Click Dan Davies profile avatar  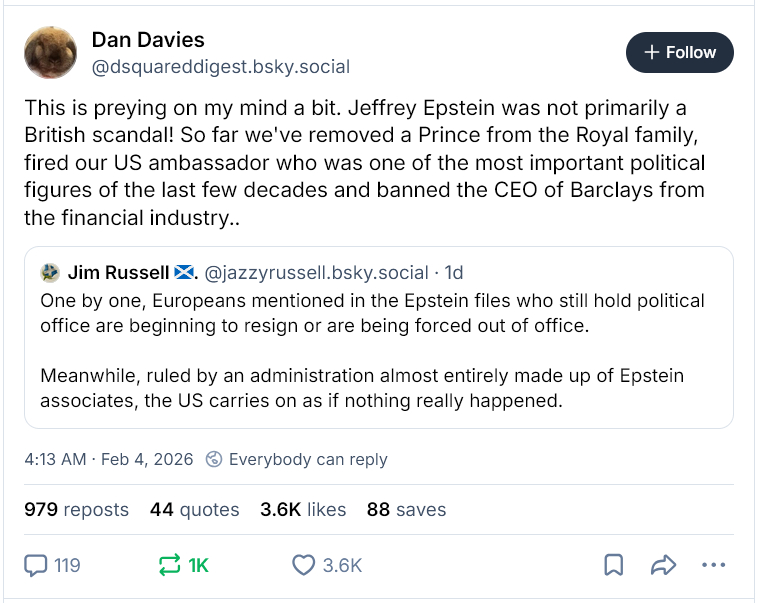click(51, 53)
